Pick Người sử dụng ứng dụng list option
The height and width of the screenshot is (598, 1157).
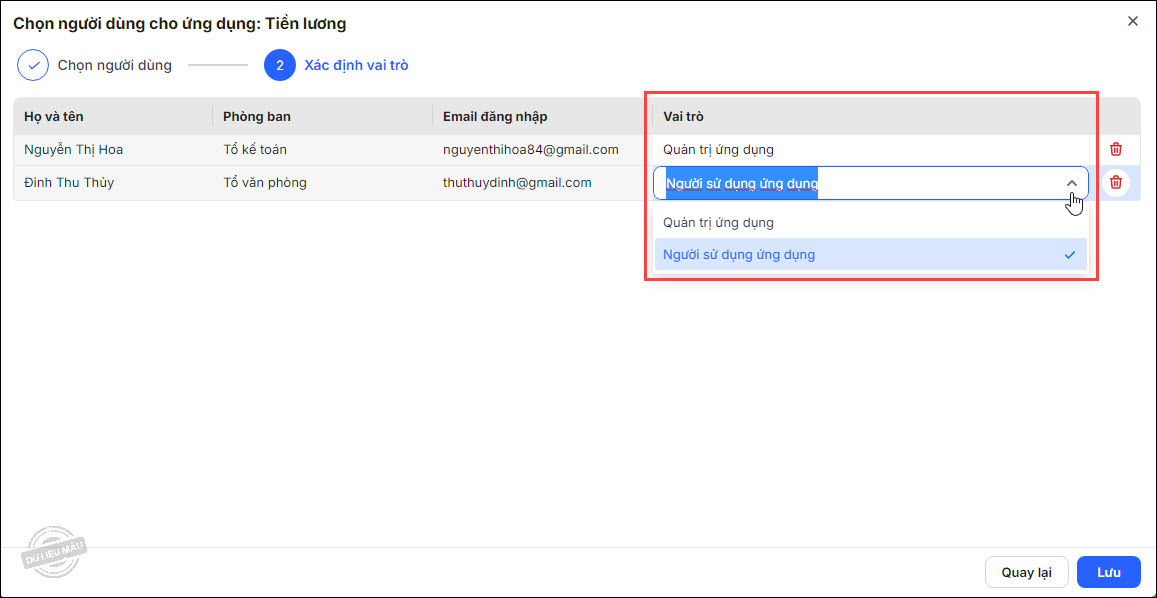(x=739, y=255)
